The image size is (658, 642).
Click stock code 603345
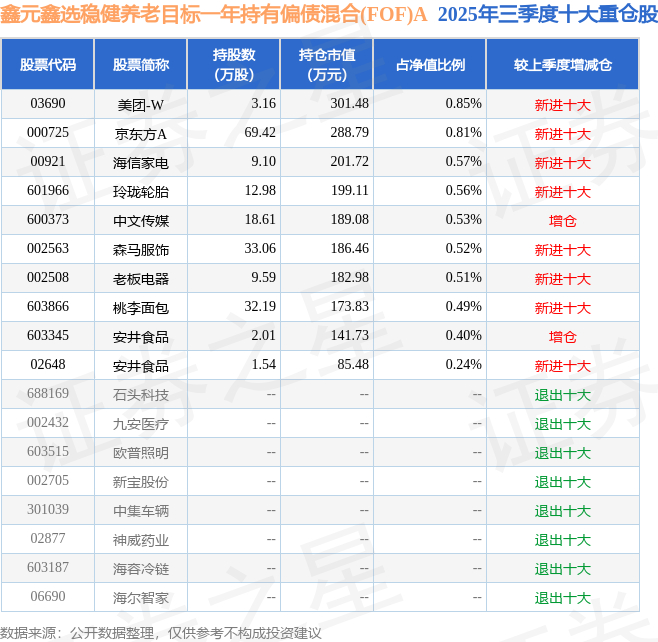[x=48, y=335]
